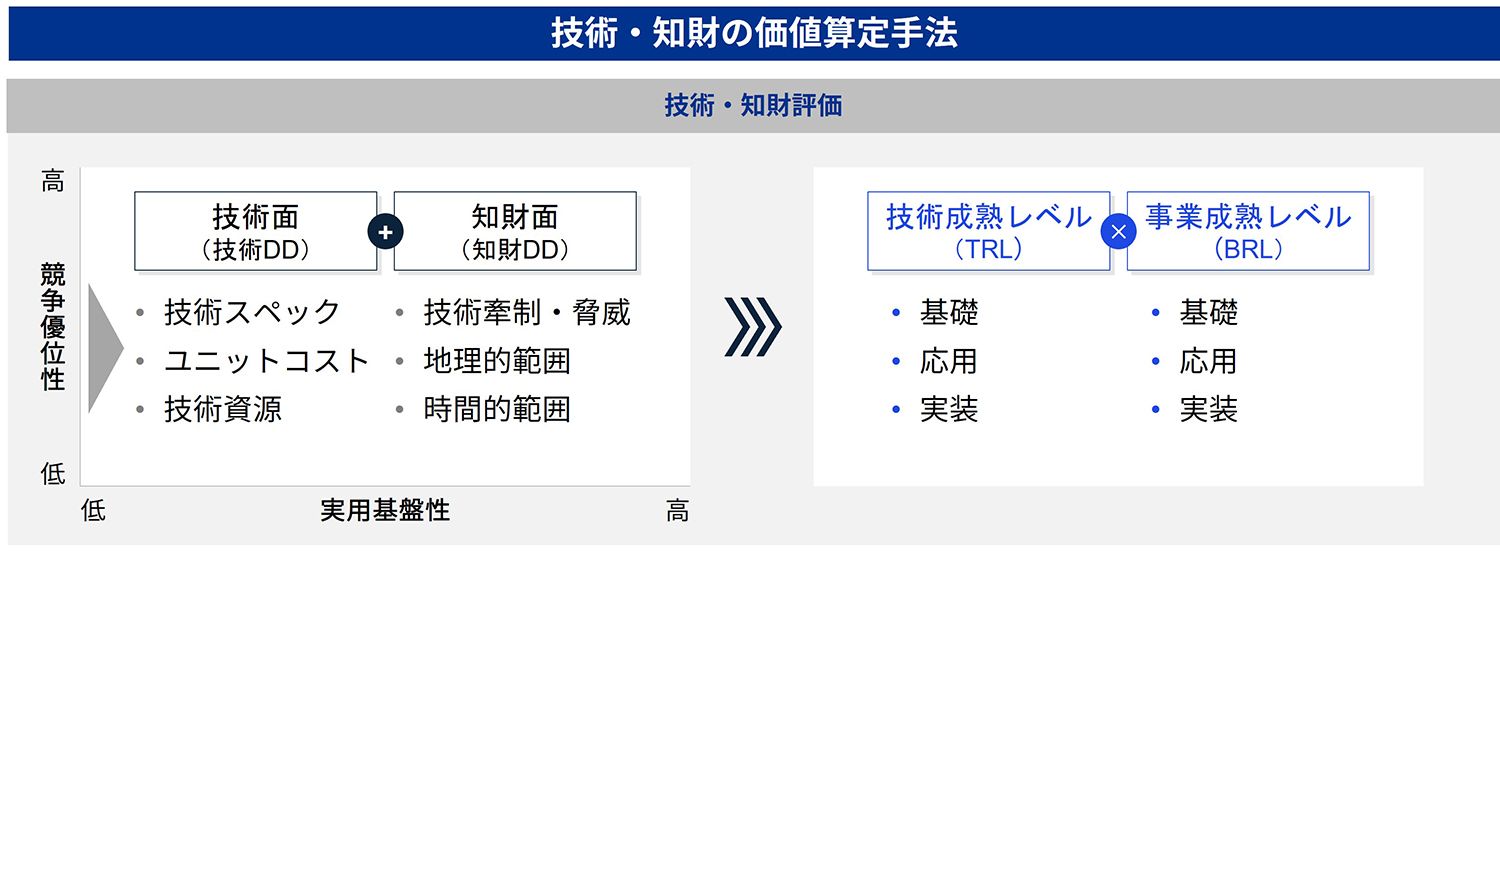Click 基礎 under the TRL column
Viewport: 1500px width, 896px height.
(x=949, y=312)
